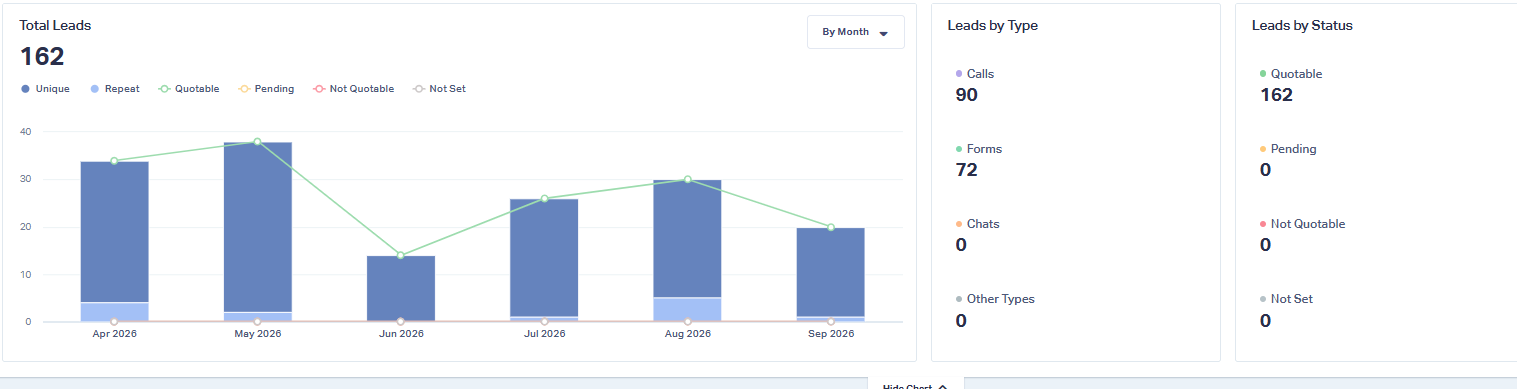The width and height of the screenshot is (1517, 389).
Task: Select the Jun 2026 unique leads bar
Action: [x=401, y=288]
